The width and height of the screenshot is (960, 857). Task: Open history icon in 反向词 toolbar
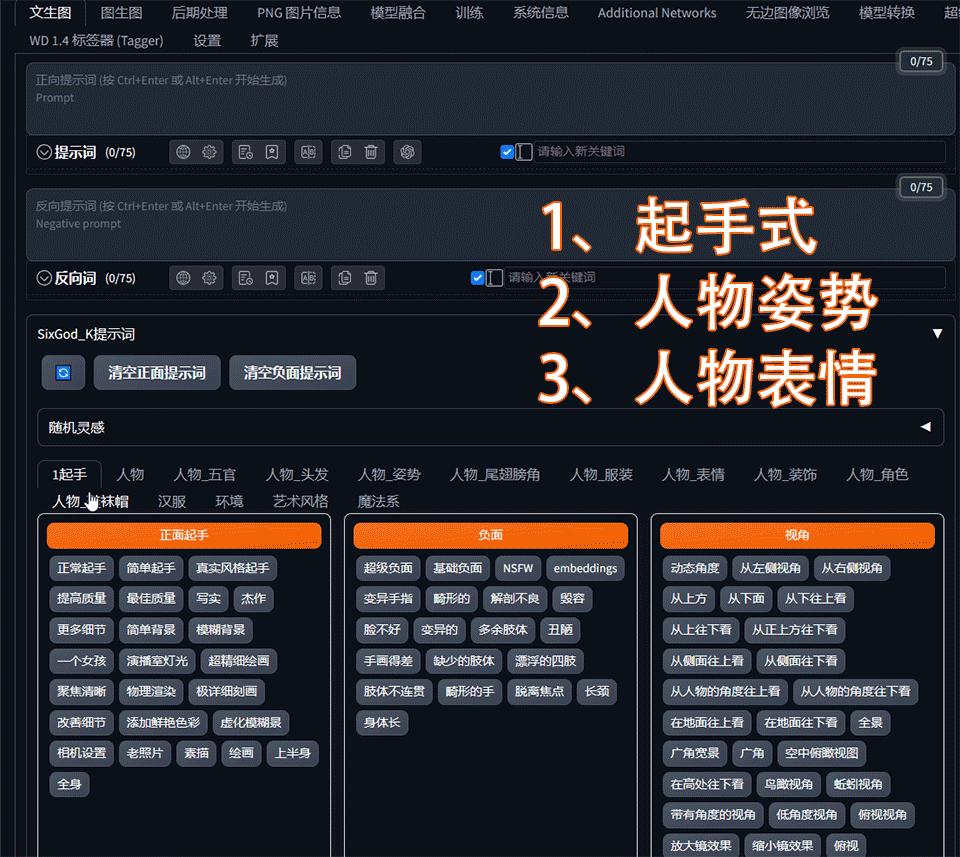(246, 278)
